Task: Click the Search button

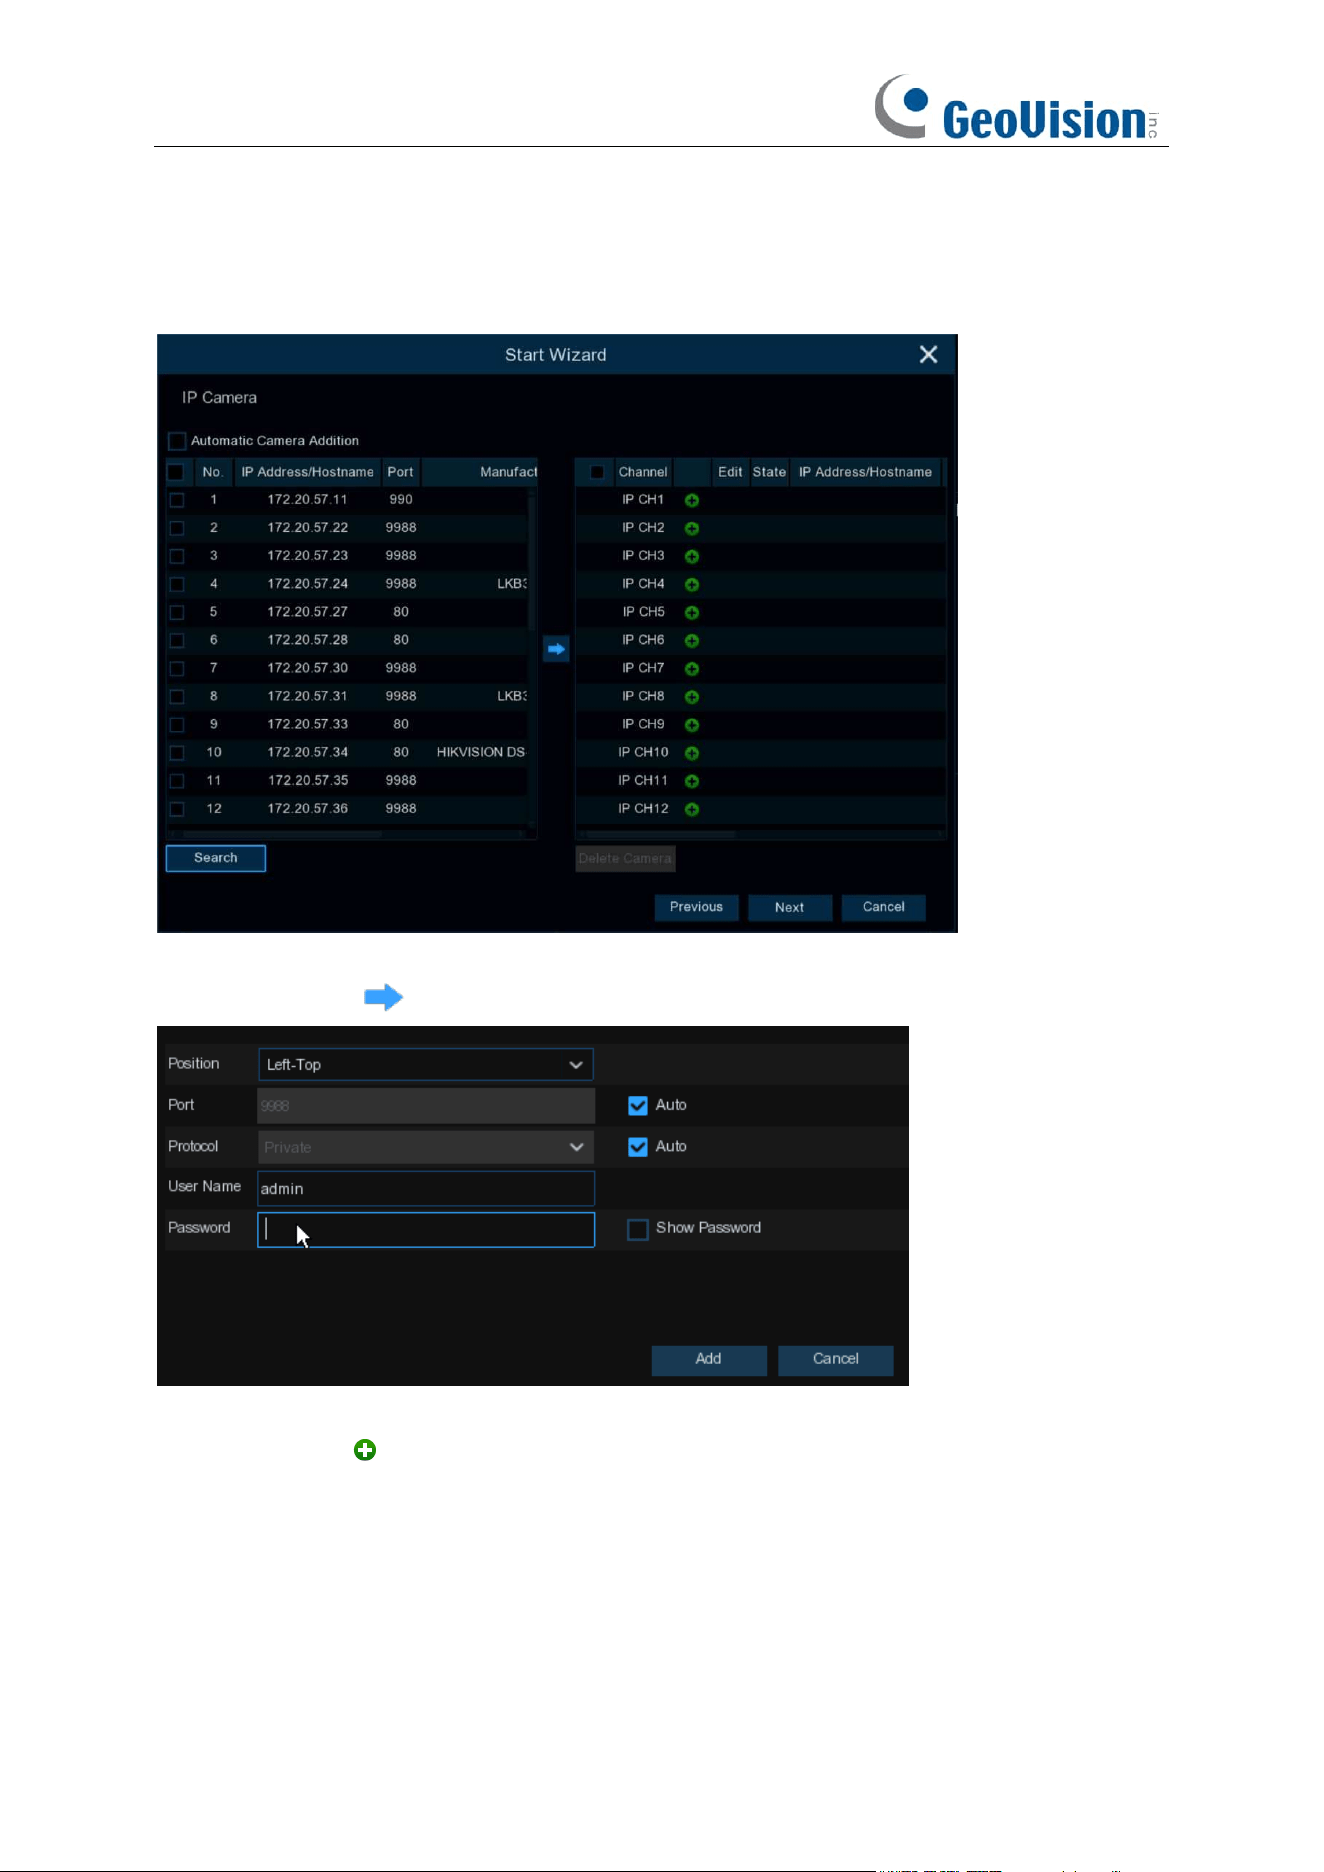Action: coord(216,858)
